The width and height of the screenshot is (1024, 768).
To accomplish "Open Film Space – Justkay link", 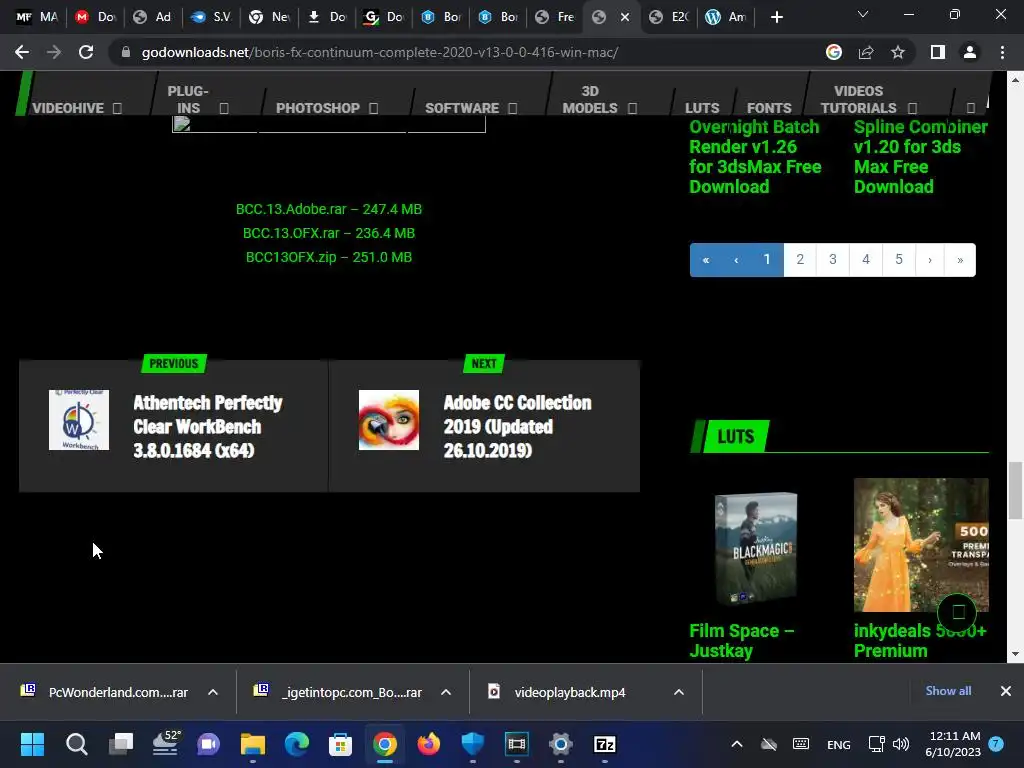I will pyautogui.click(x=741, y=641).
